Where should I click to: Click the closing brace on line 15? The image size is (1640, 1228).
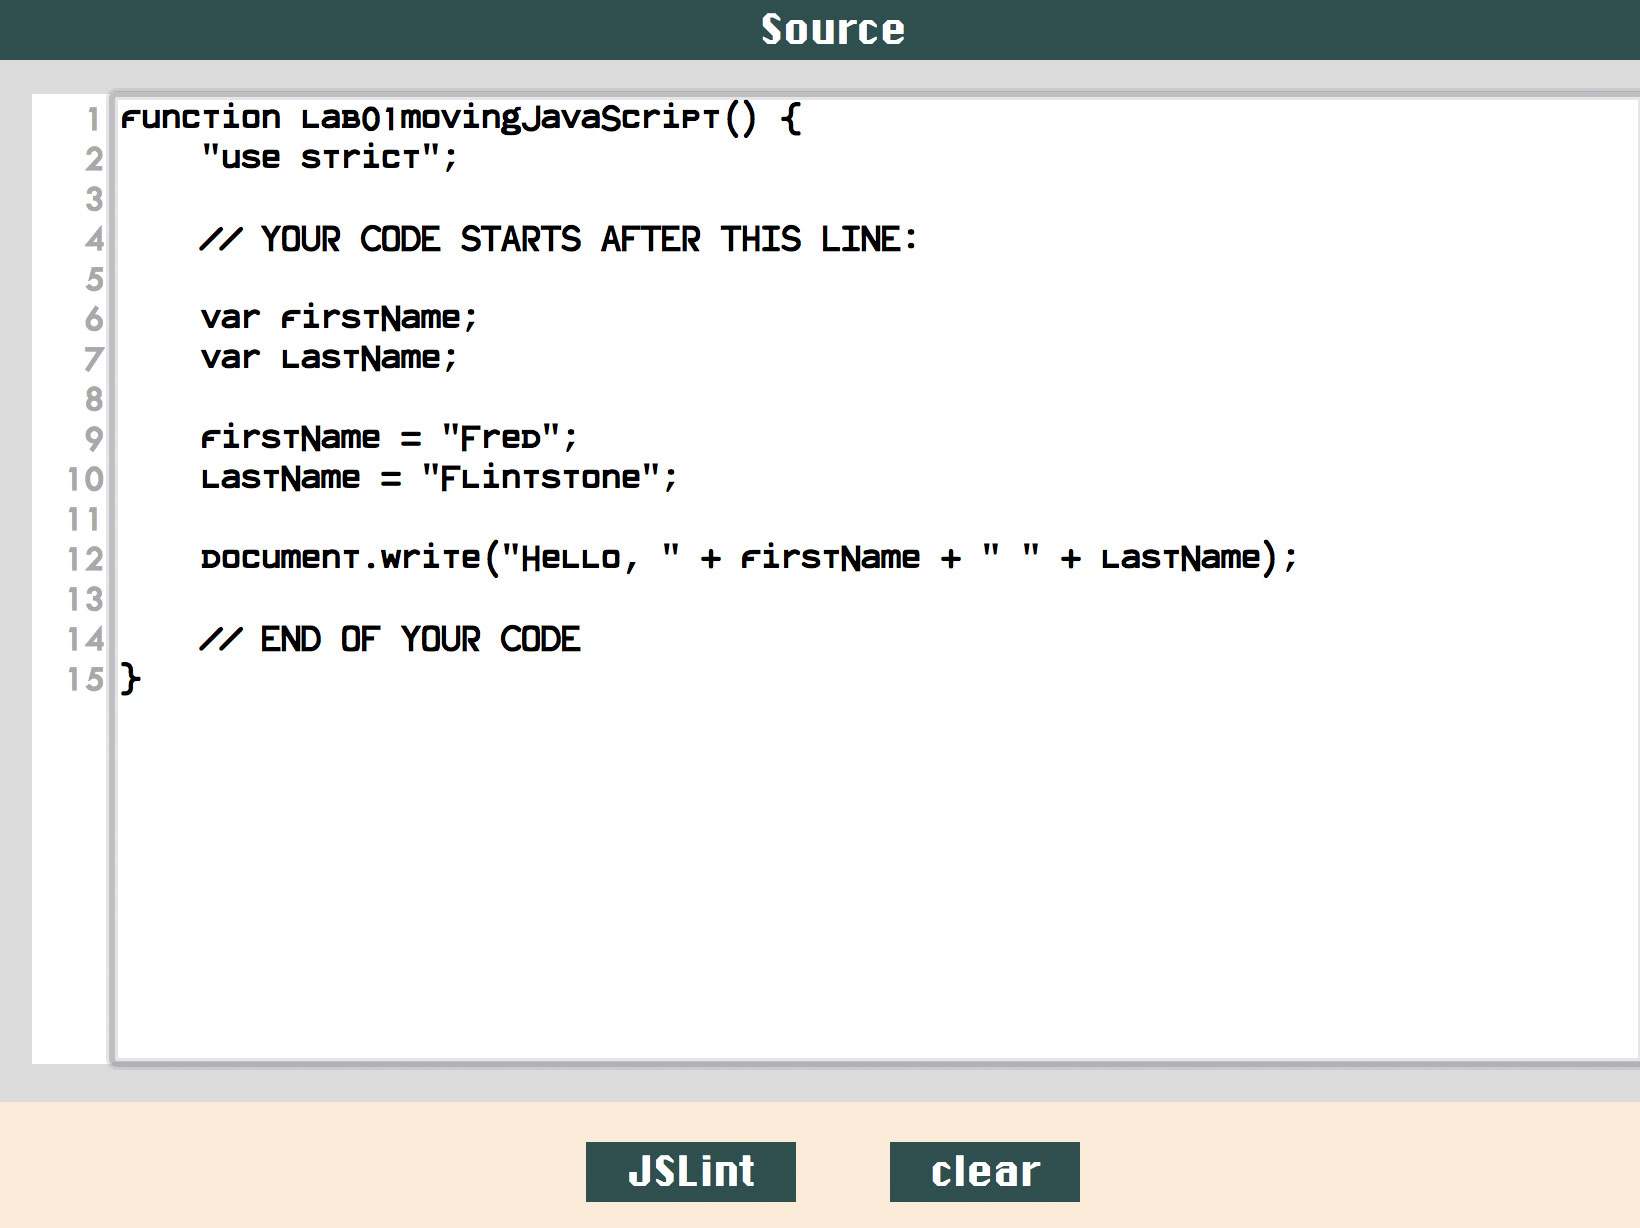(129, 680)
